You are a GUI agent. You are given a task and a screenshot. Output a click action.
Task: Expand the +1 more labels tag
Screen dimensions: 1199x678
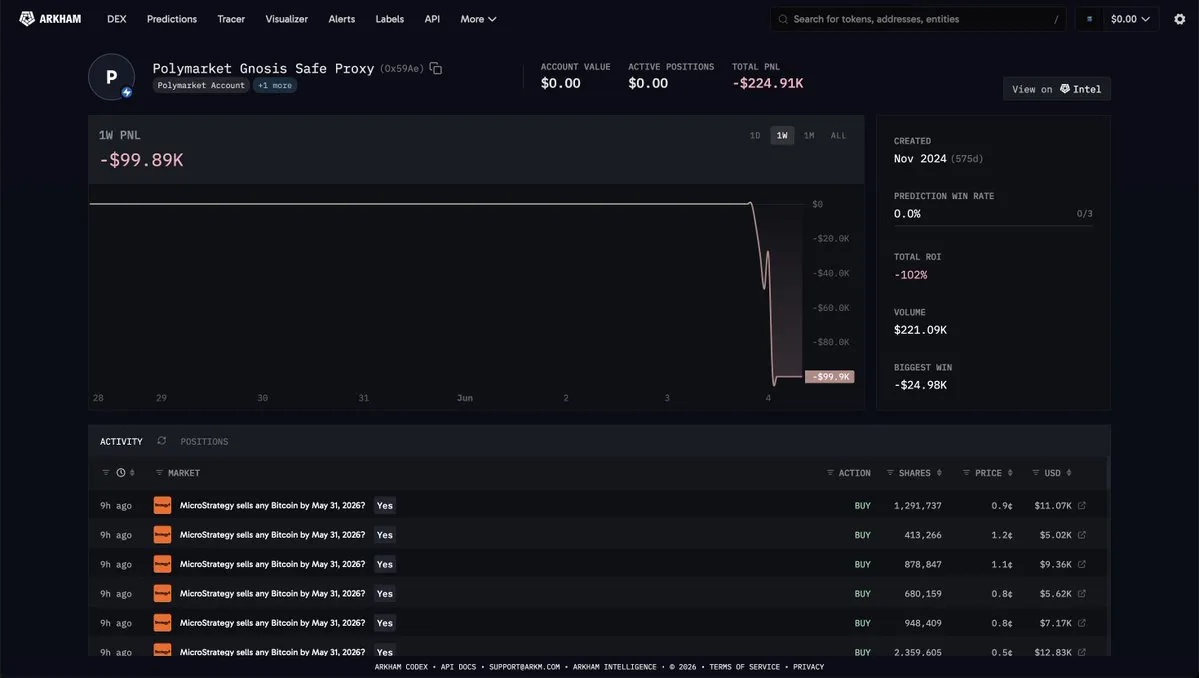click(275, 85)
